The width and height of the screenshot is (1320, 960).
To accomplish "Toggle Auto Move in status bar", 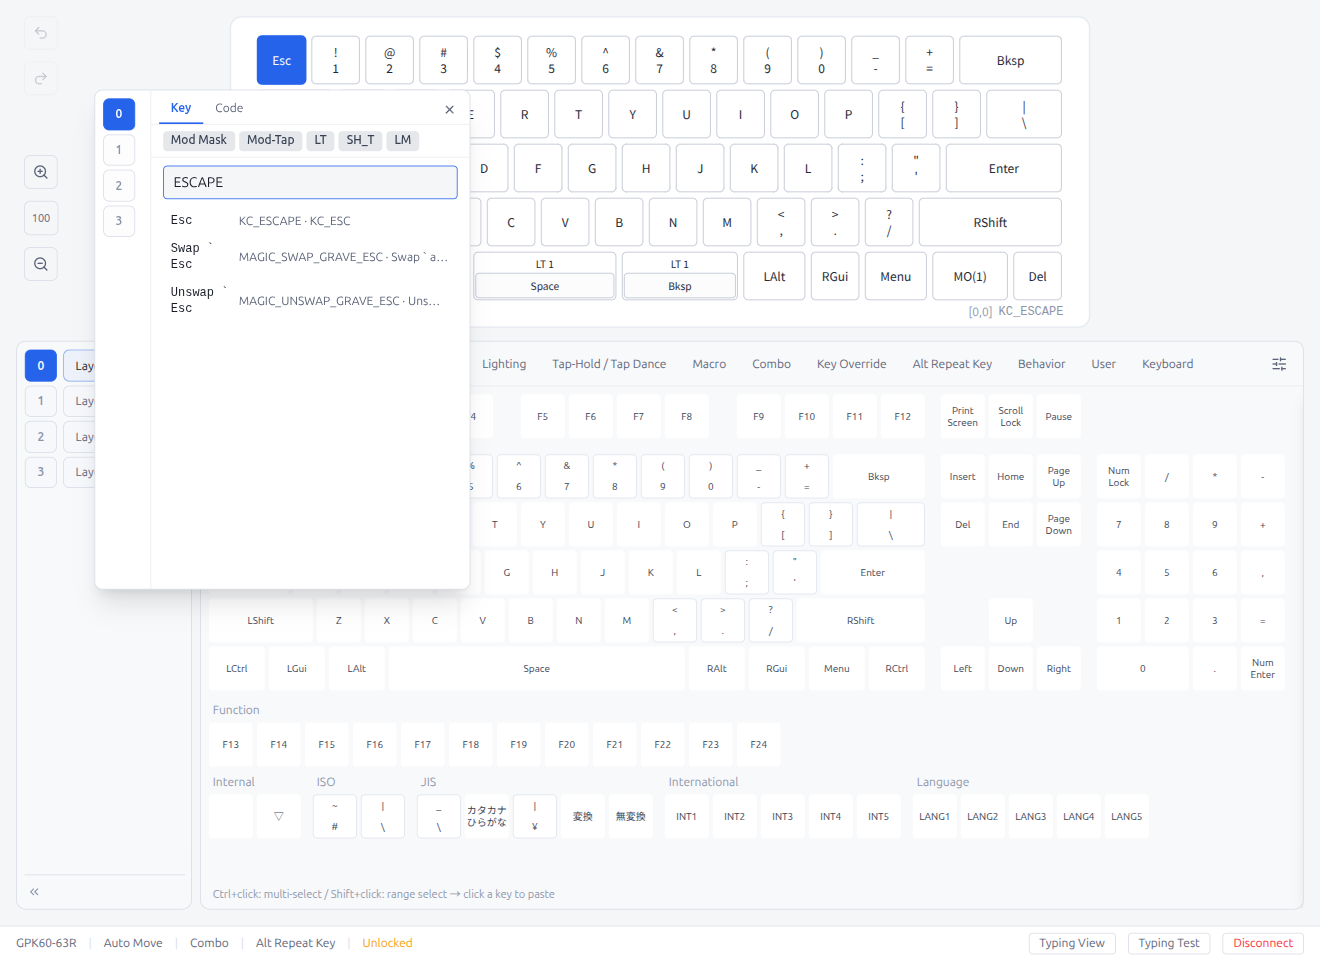I will click(133, 943).
